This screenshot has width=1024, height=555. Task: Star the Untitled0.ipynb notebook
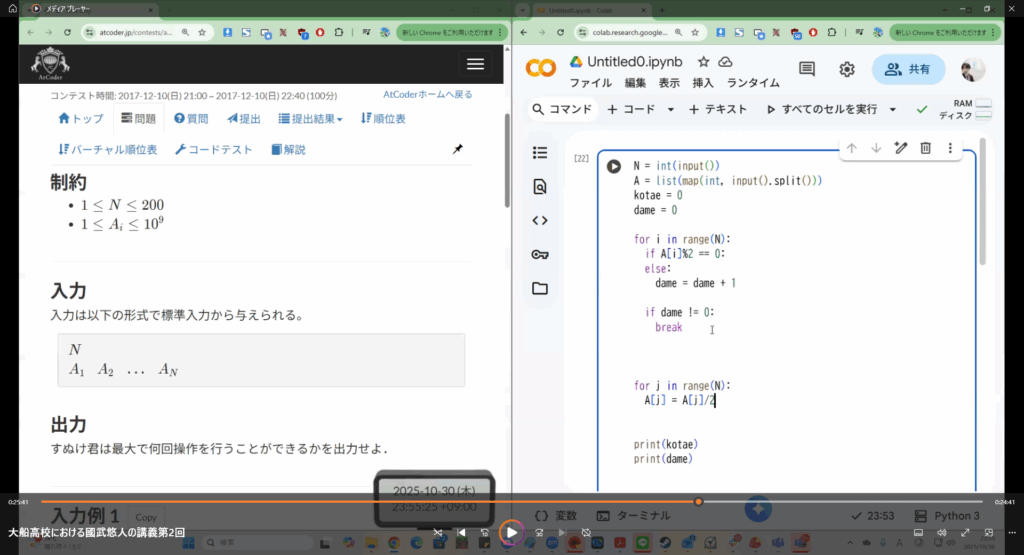tap(703, 62)
